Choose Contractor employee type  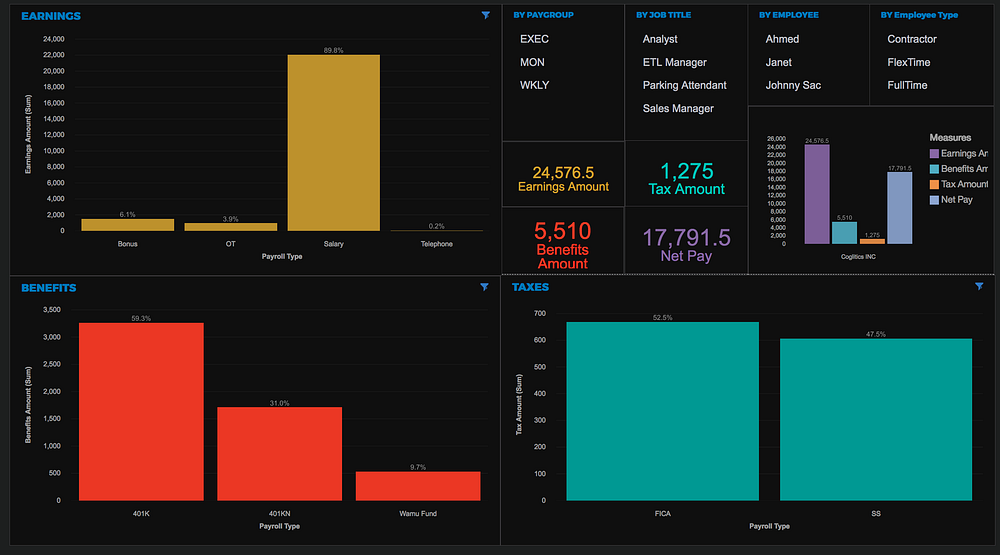click(x=912, y=39)
